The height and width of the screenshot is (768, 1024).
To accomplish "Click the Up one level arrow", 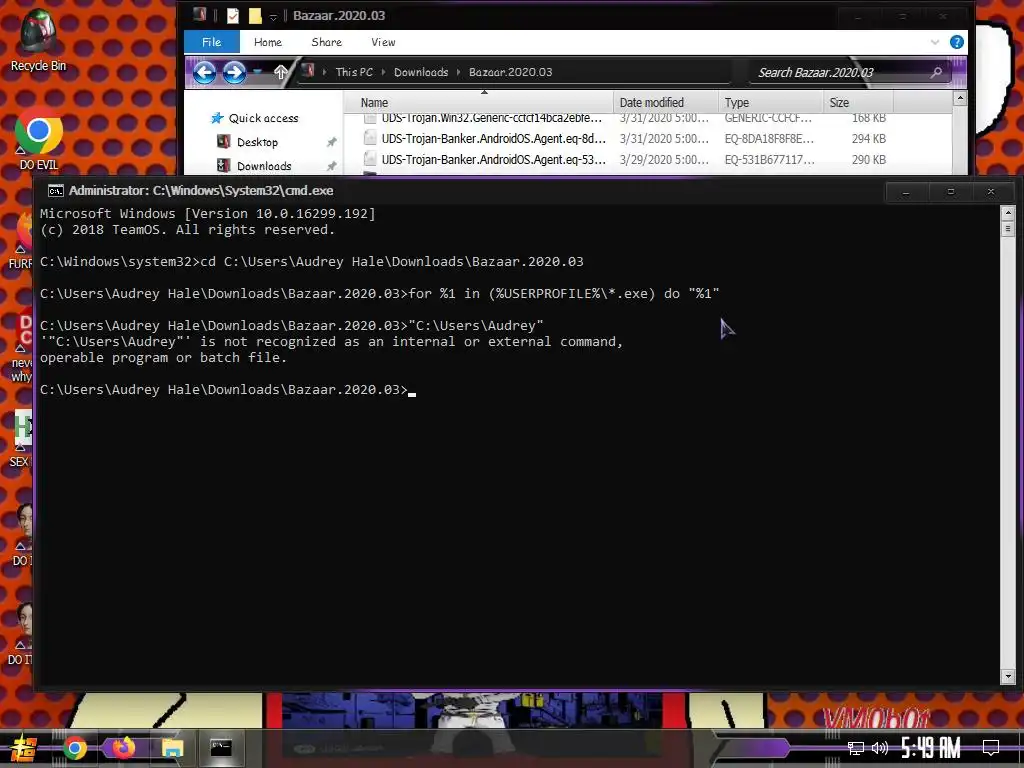I will (280, 72).
